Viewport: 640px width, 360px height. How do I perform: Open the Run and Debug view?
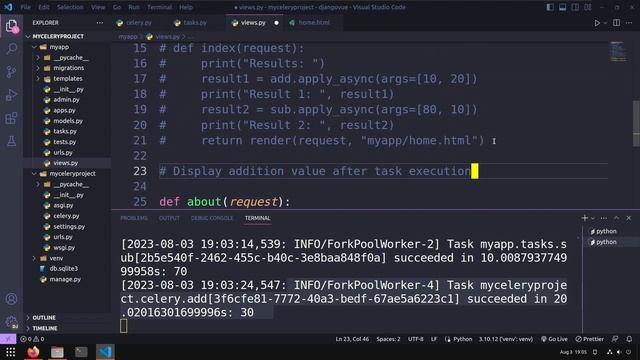click(x=11, y=96)
